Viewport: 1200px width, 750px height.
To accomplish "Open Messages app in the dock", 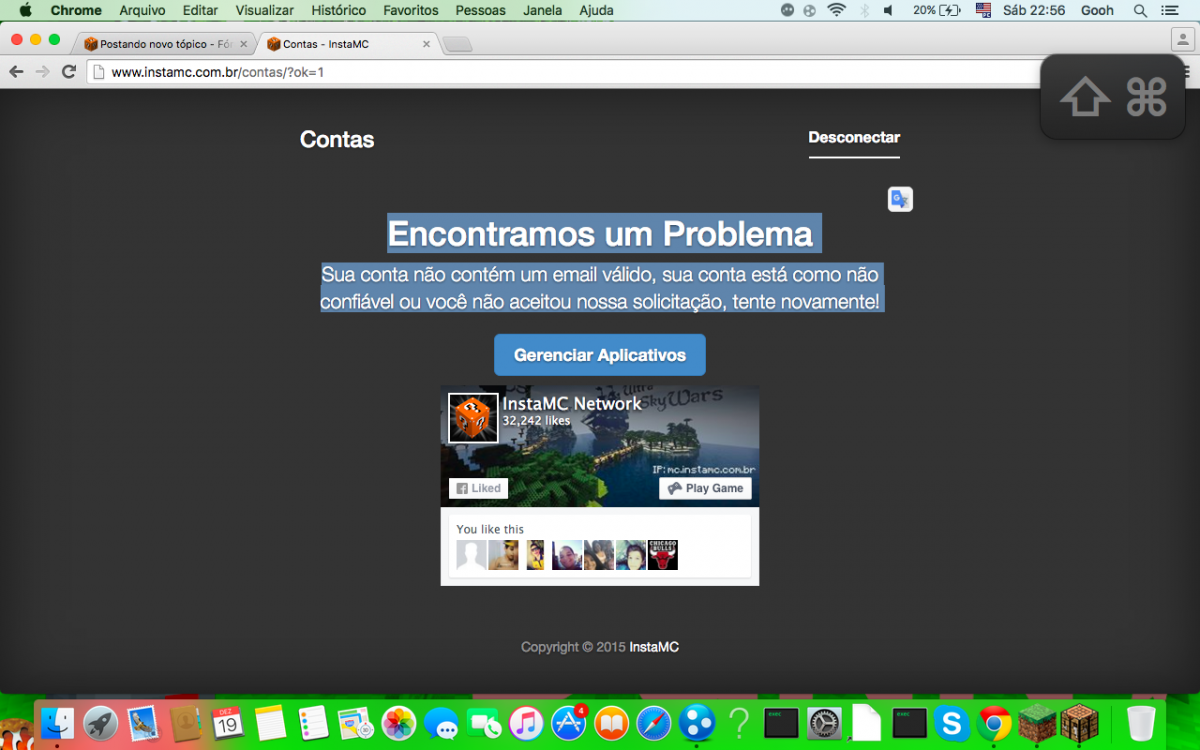I will pos(441,723).
